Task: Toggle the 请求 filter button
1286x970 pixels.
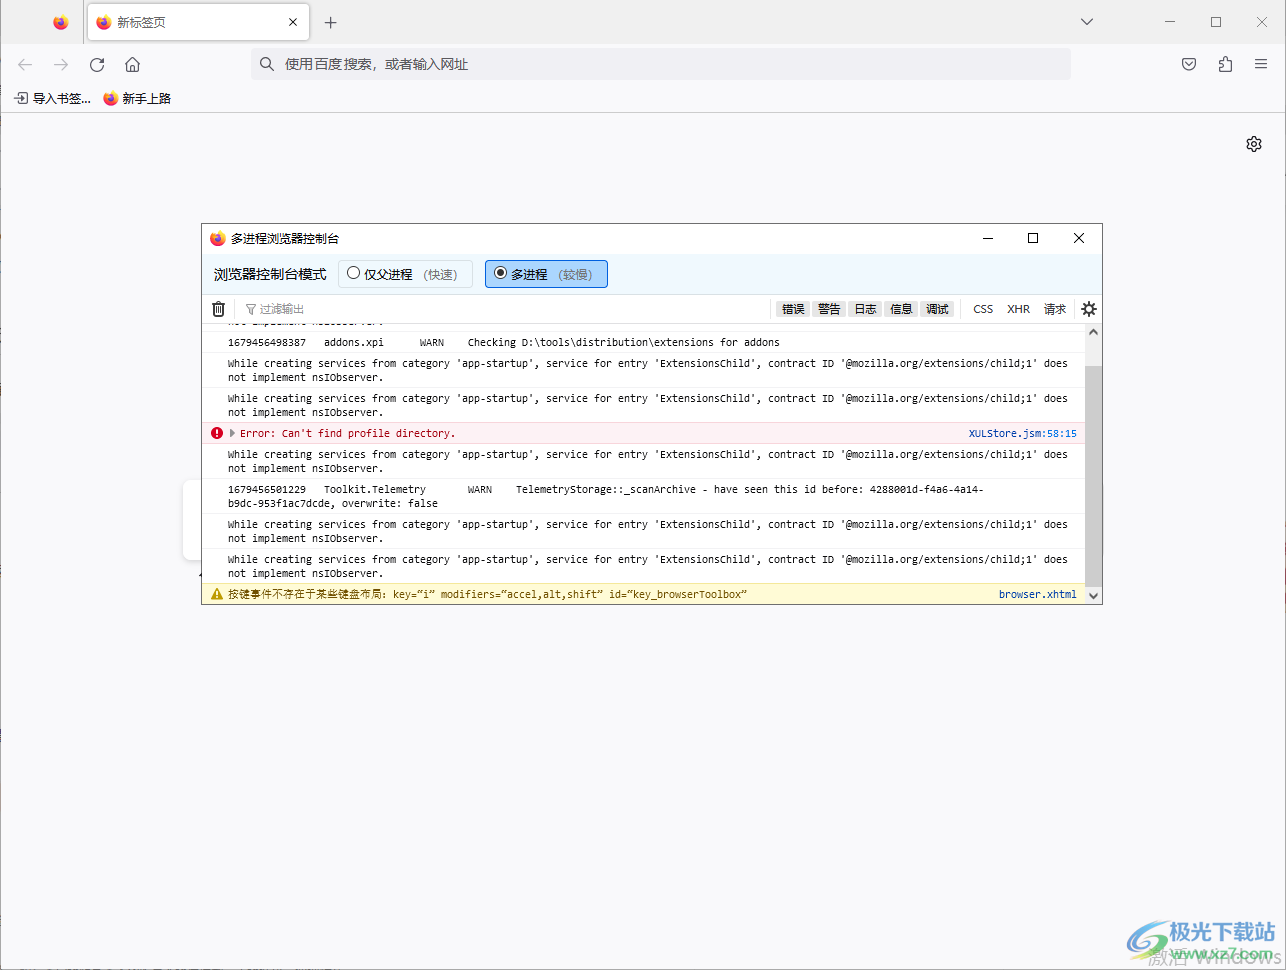Action: (1055, 309)
